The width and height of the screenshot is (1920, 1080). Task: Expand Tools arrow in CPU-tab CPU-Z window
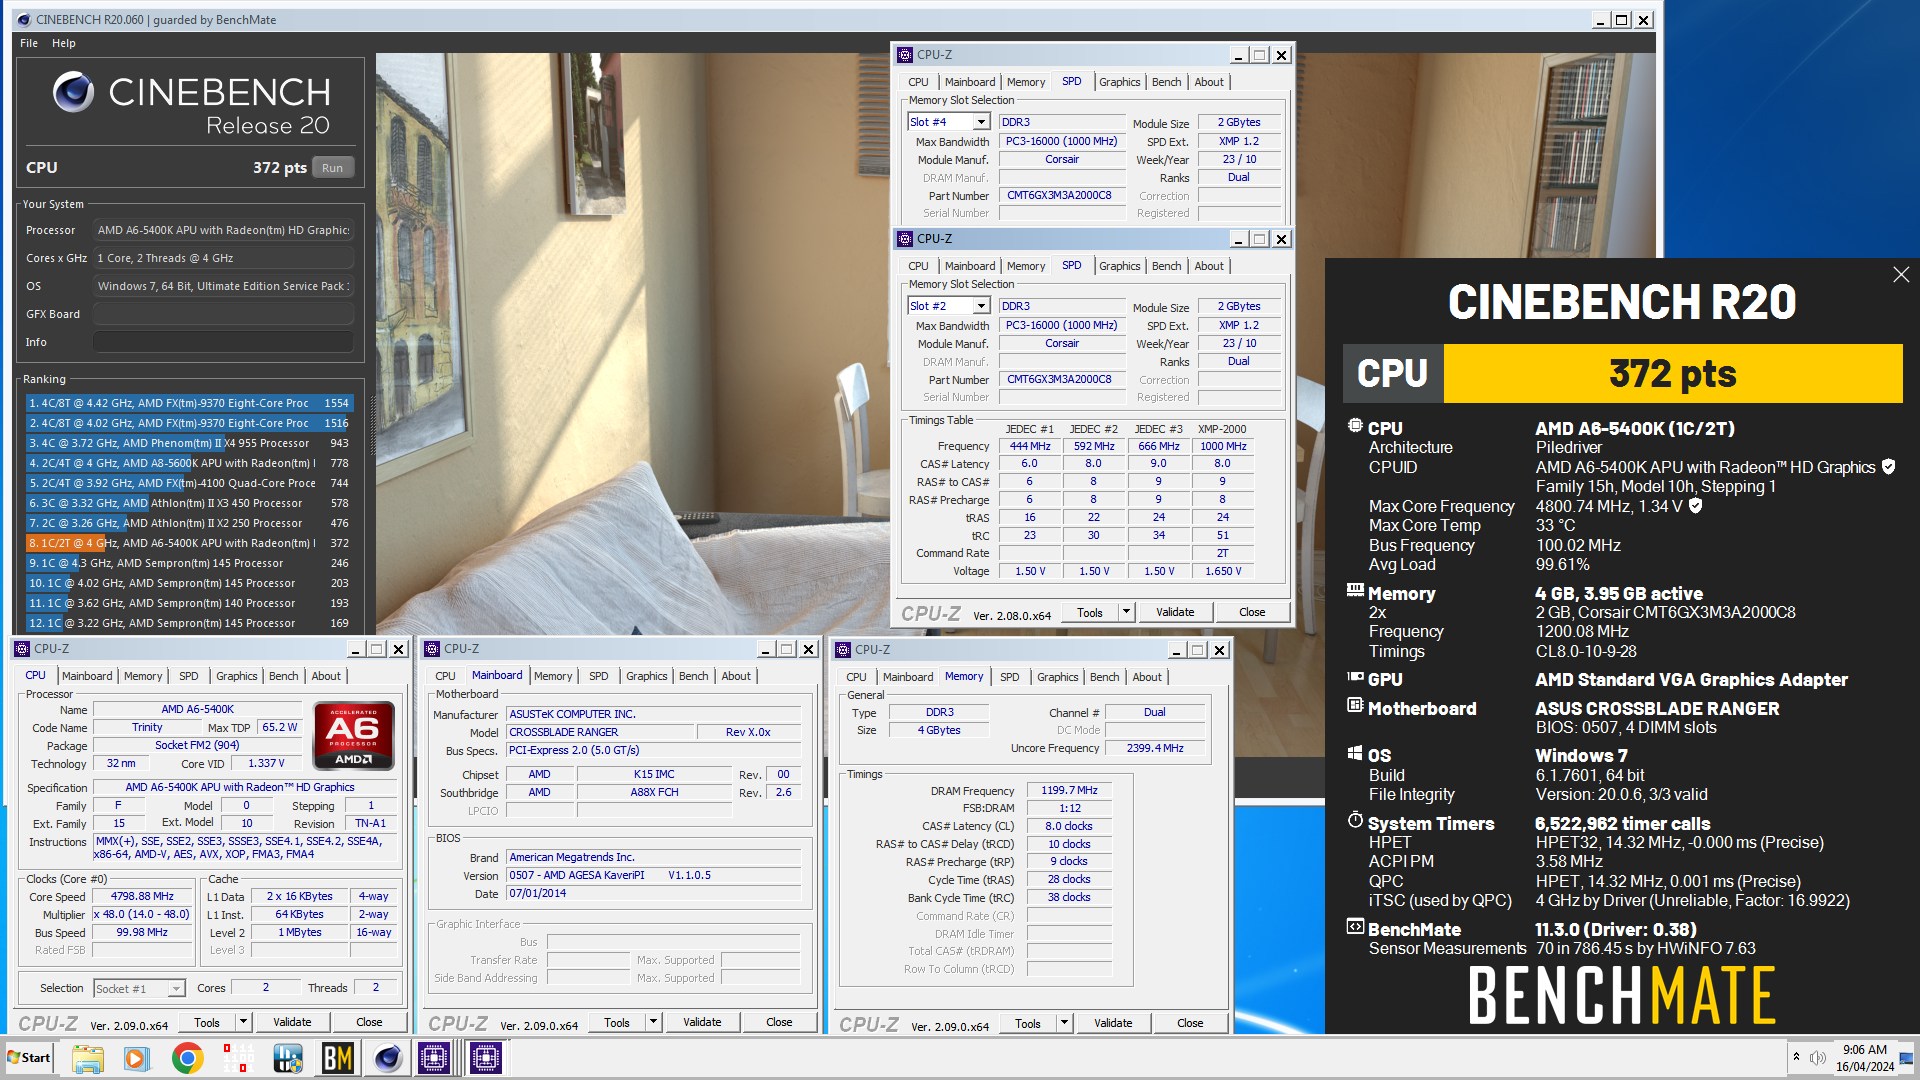(x=243, y=1022)
